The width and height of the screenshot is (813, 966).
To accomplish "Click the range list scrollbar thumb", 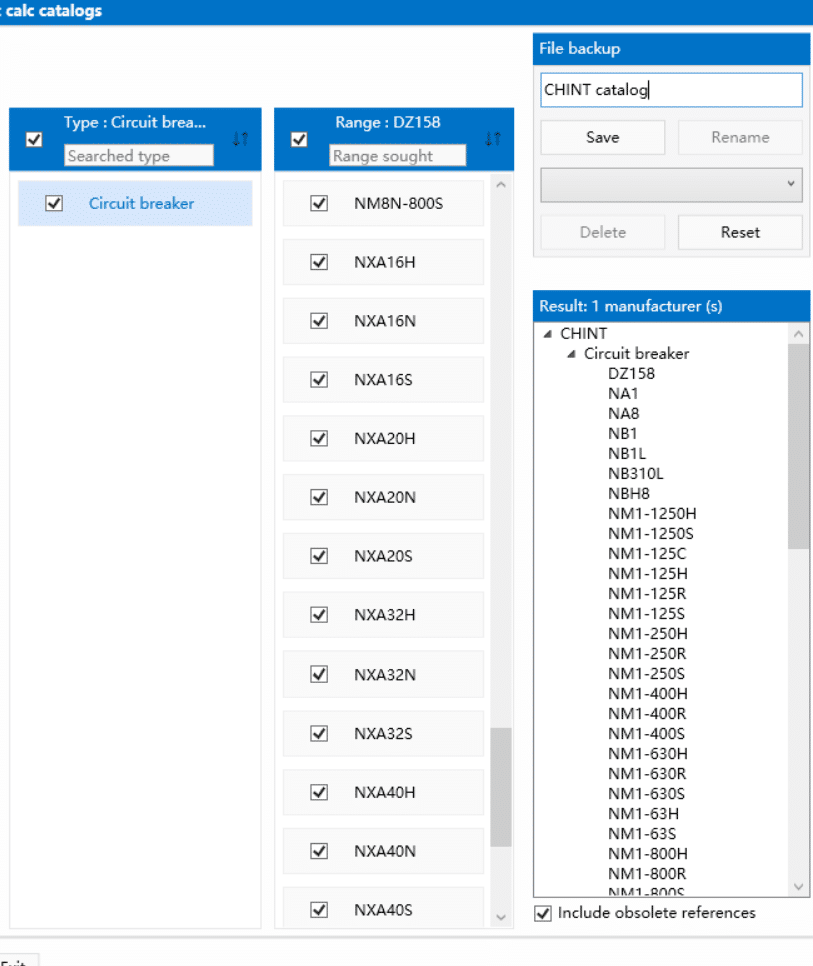I will 501,787.
